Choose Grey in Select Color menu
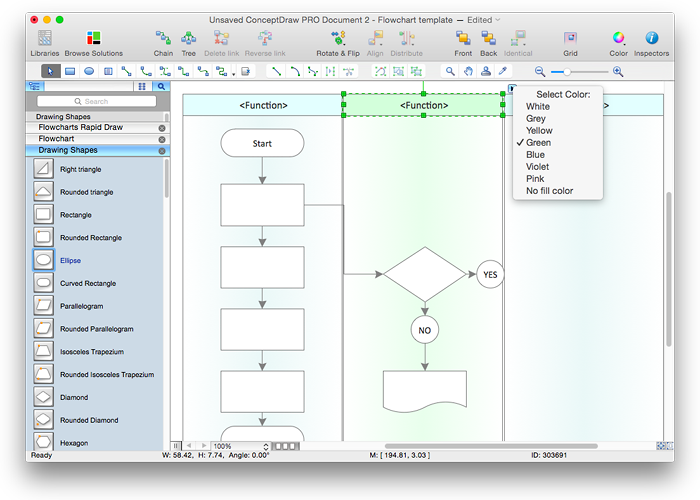This screenshot has width=700, height=500. [x=558, y=118]
